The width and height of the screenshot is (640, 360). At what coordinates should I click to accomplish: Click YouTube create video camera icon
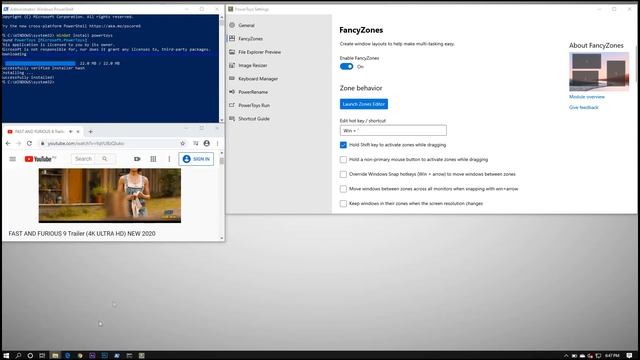137,159
